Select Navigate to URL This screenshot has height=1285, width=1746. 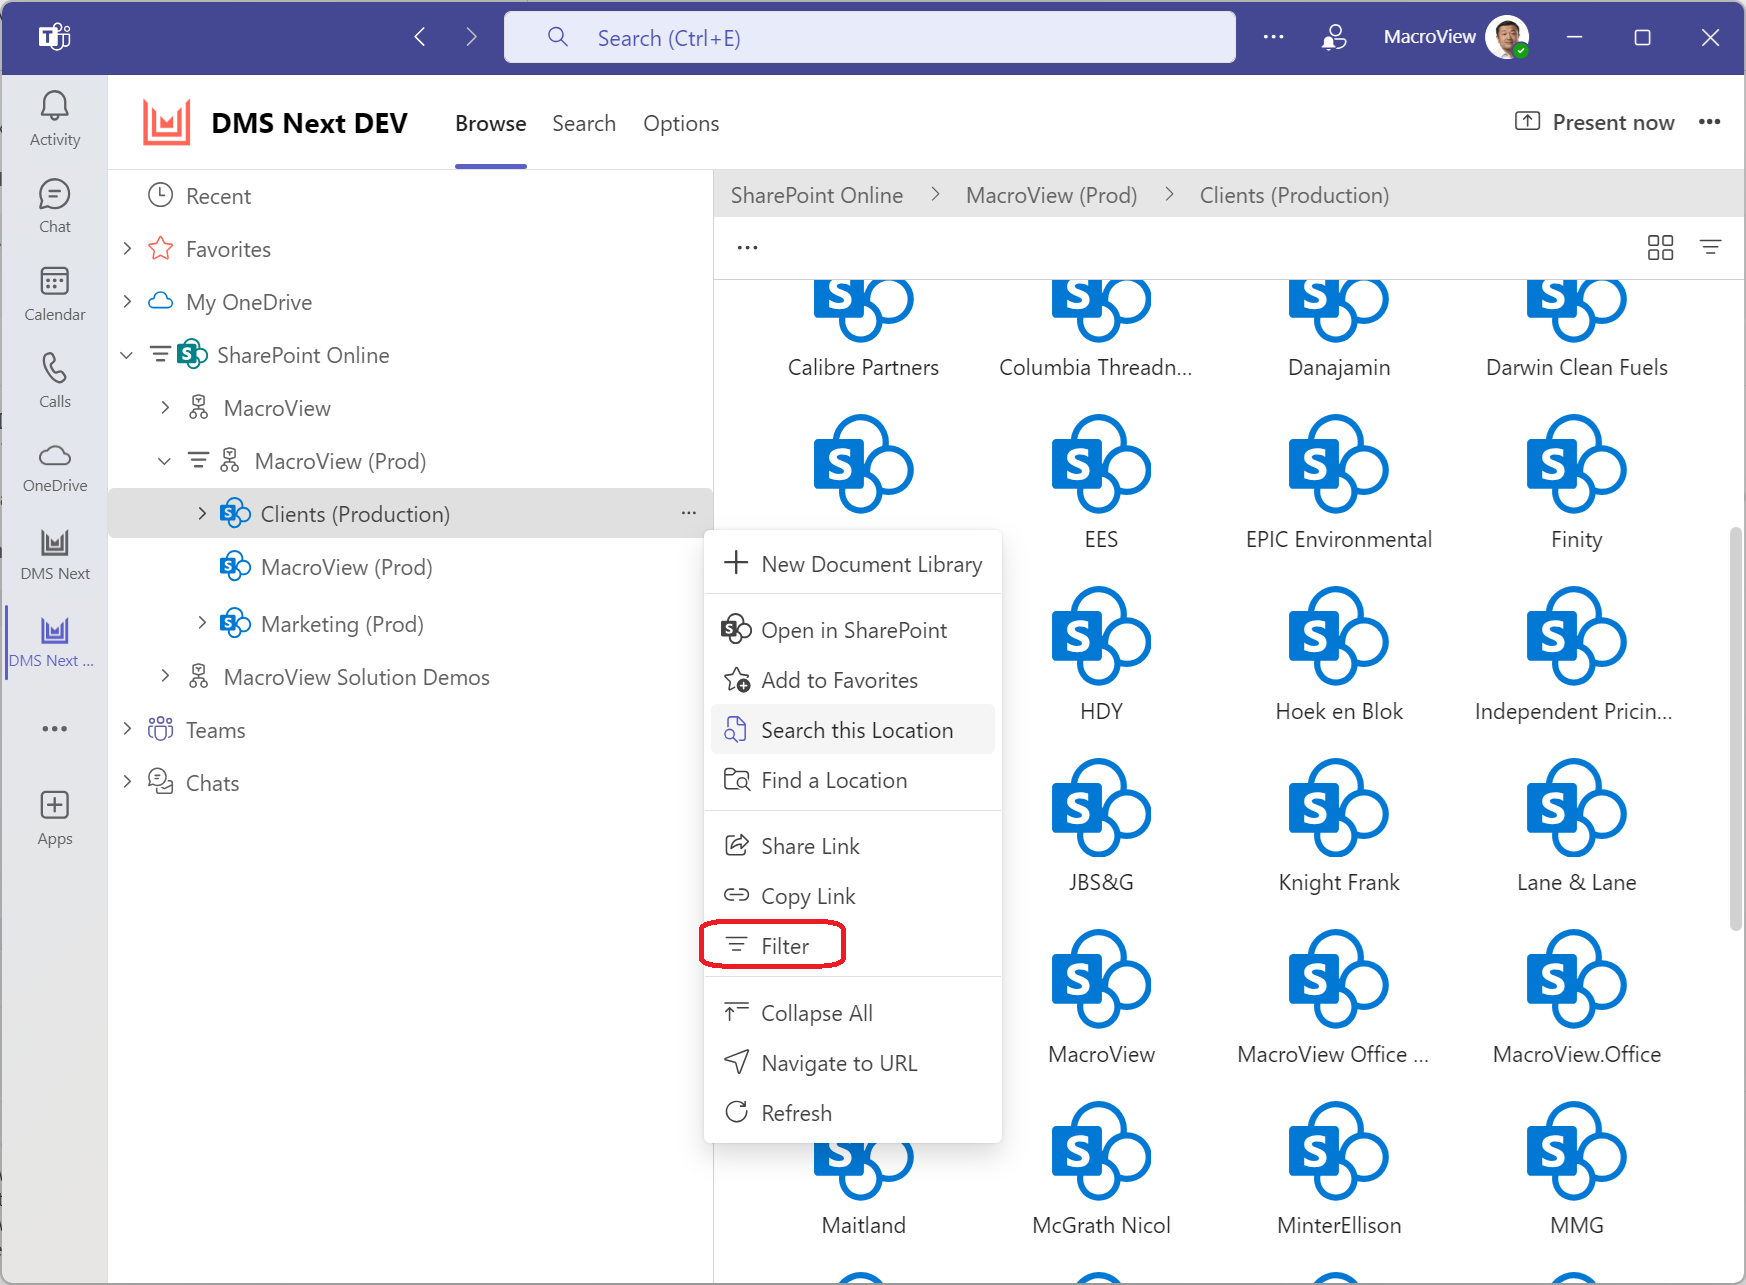point(853,1062)
